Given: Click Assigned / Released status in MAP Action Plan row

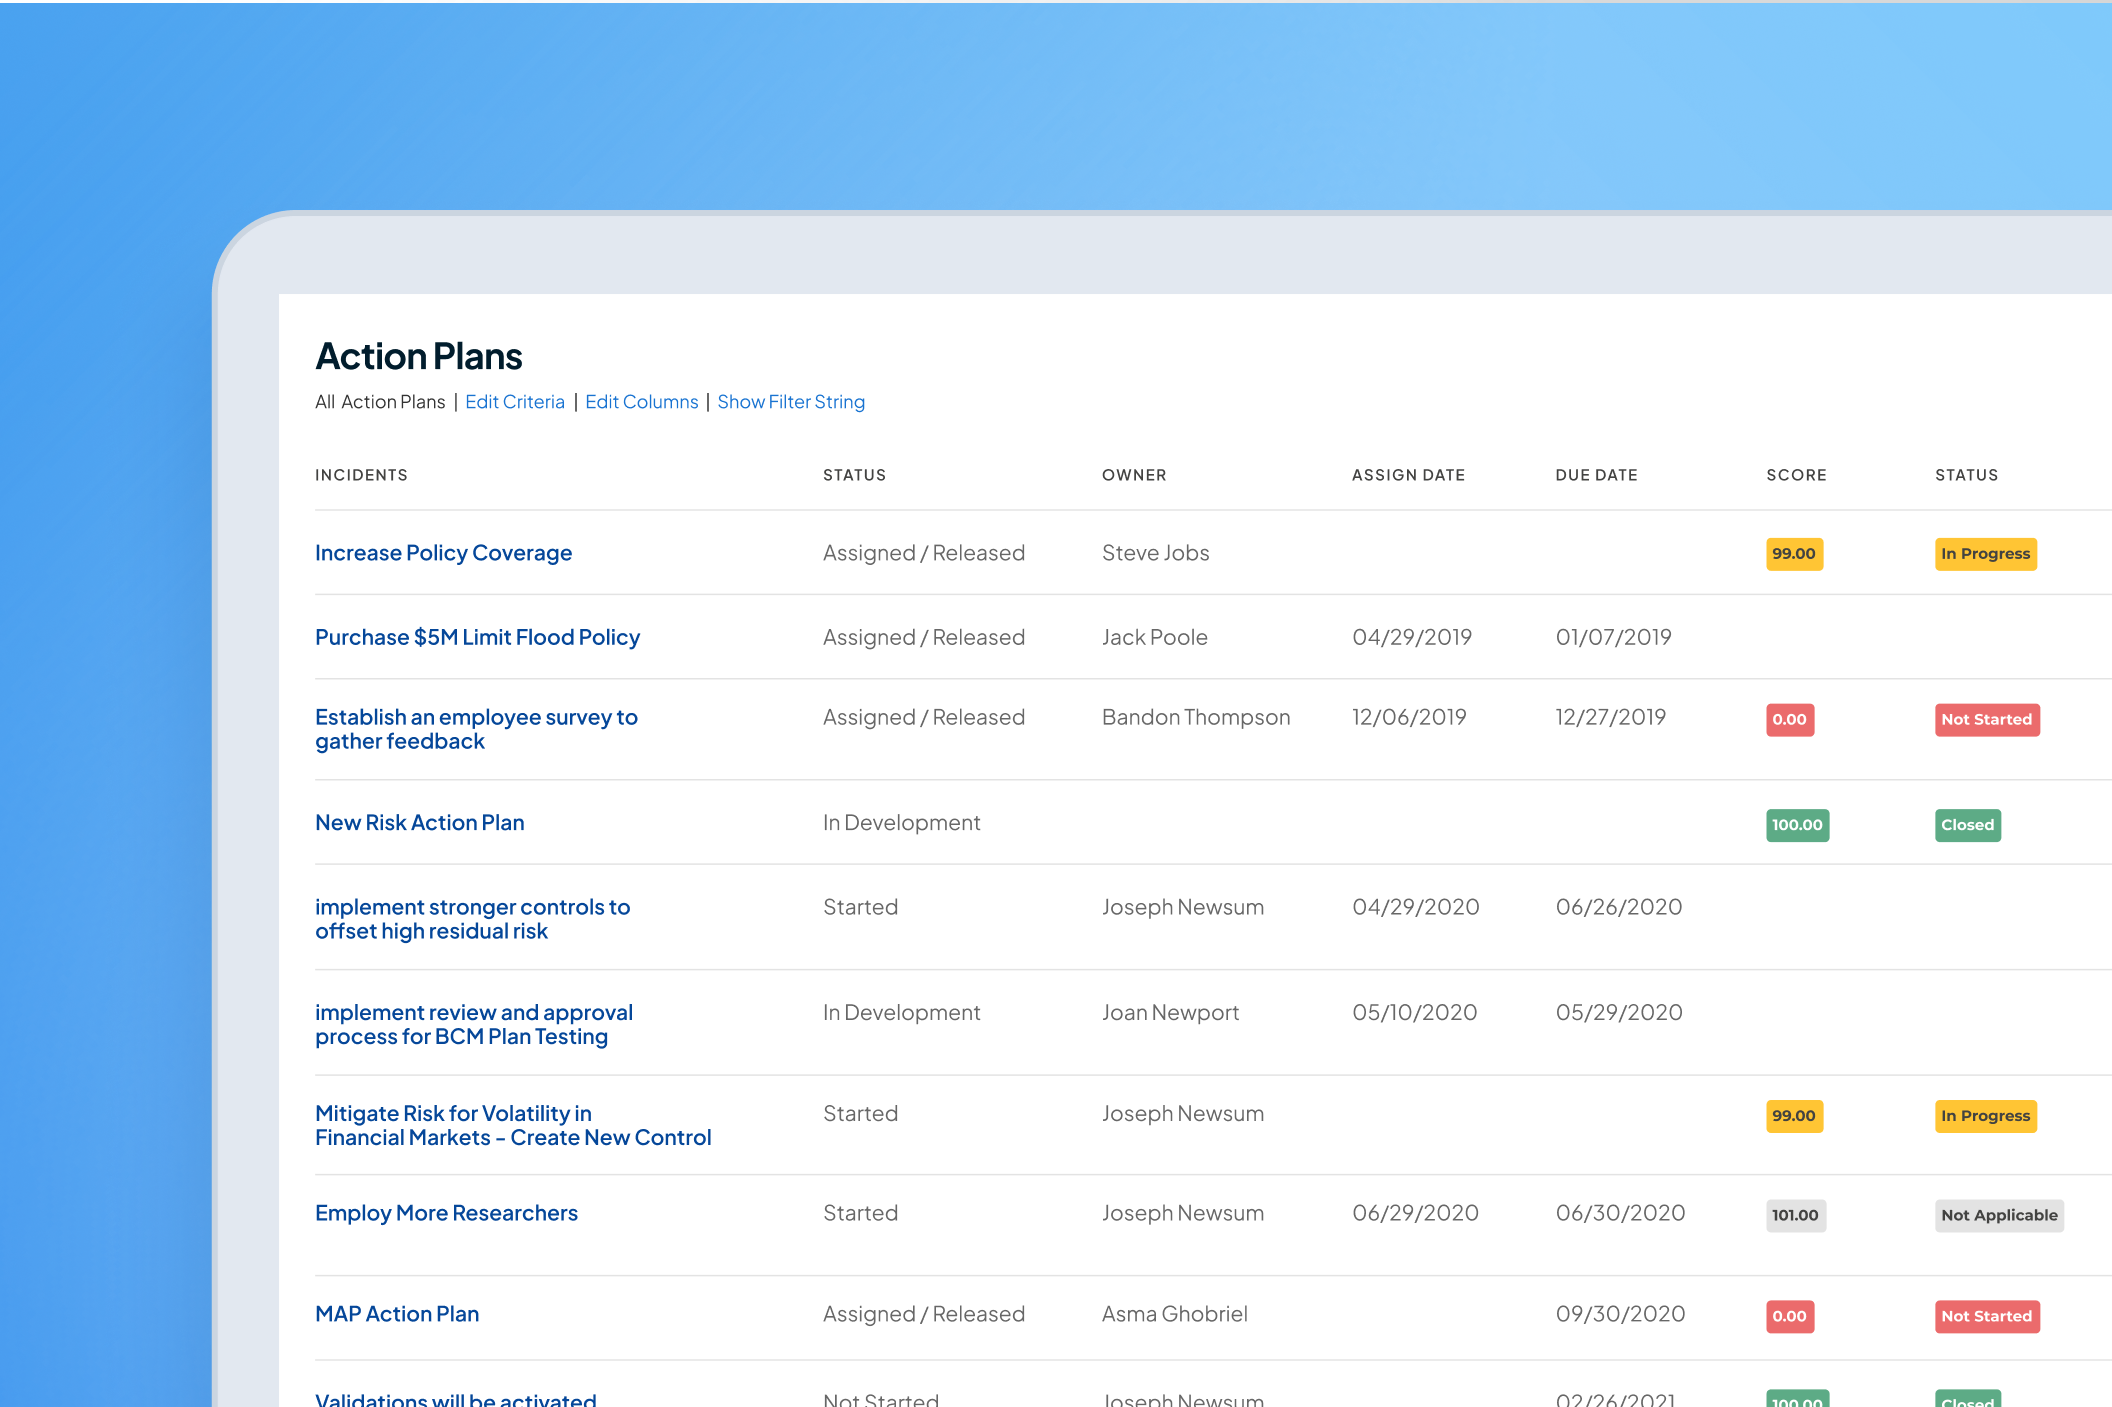Looking at the screenshot, I should (923, 1314).
